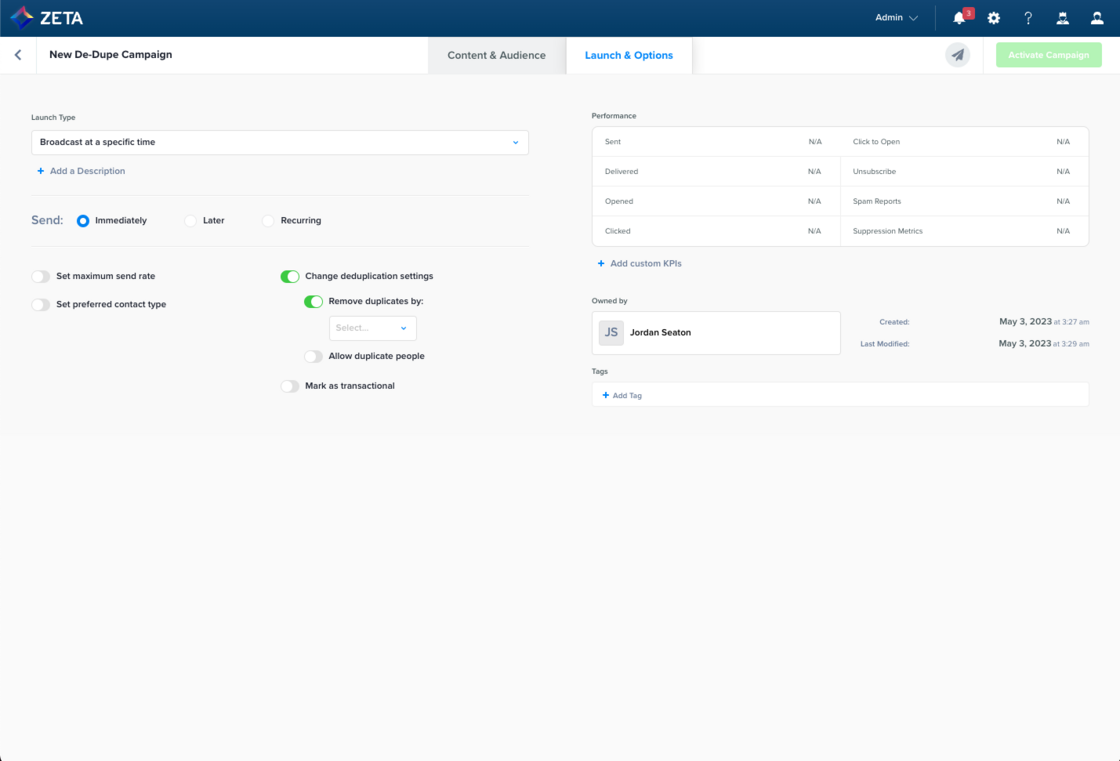Select the Later send radio option
1120x761 pixels.
[x=191, y=221]
